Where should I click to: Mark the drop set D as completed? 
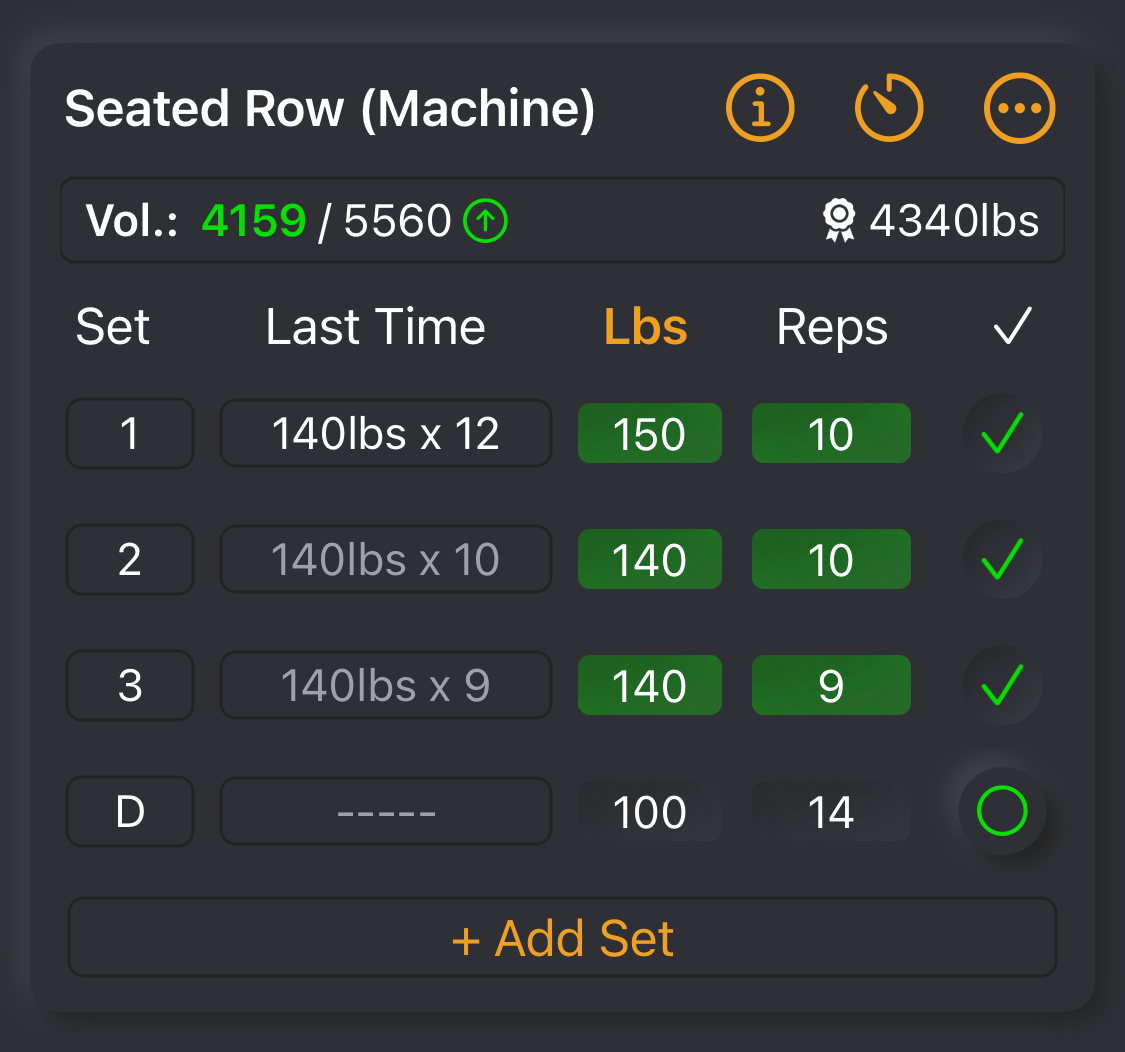tap(1002, 811)
